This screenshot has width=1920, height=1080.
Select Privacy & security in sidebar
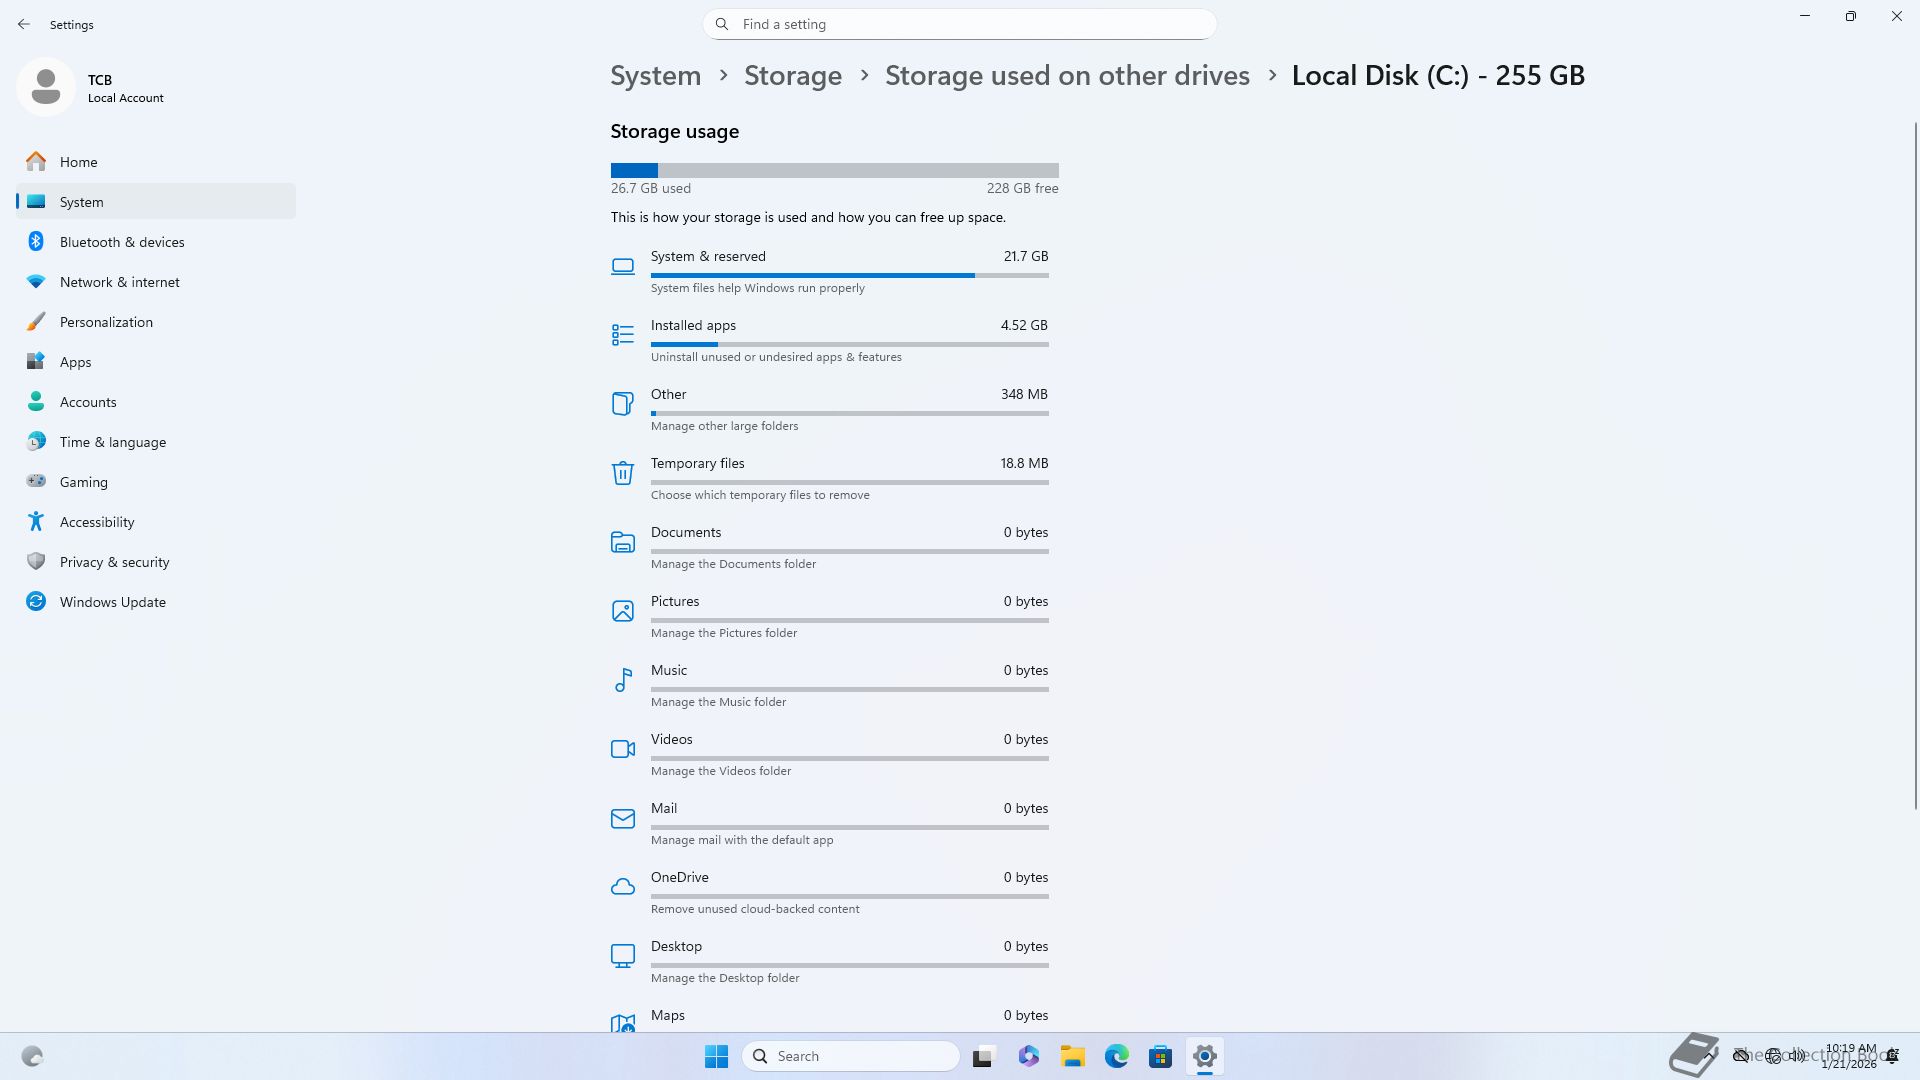click(114, 562)
